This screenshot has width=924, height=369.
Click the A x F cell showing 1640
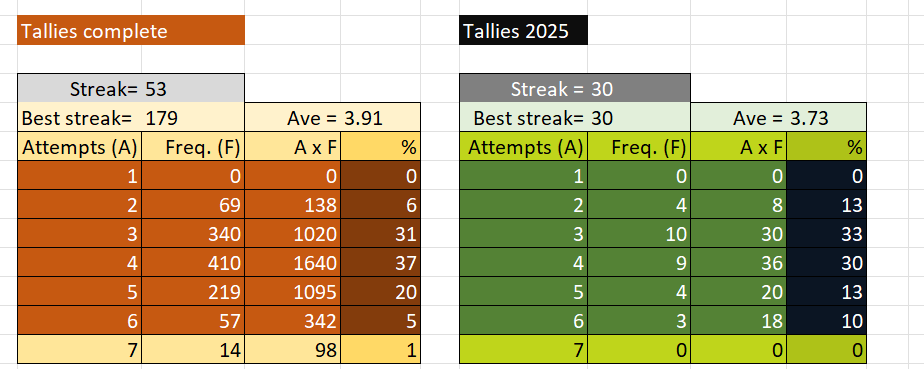[293, 263]
